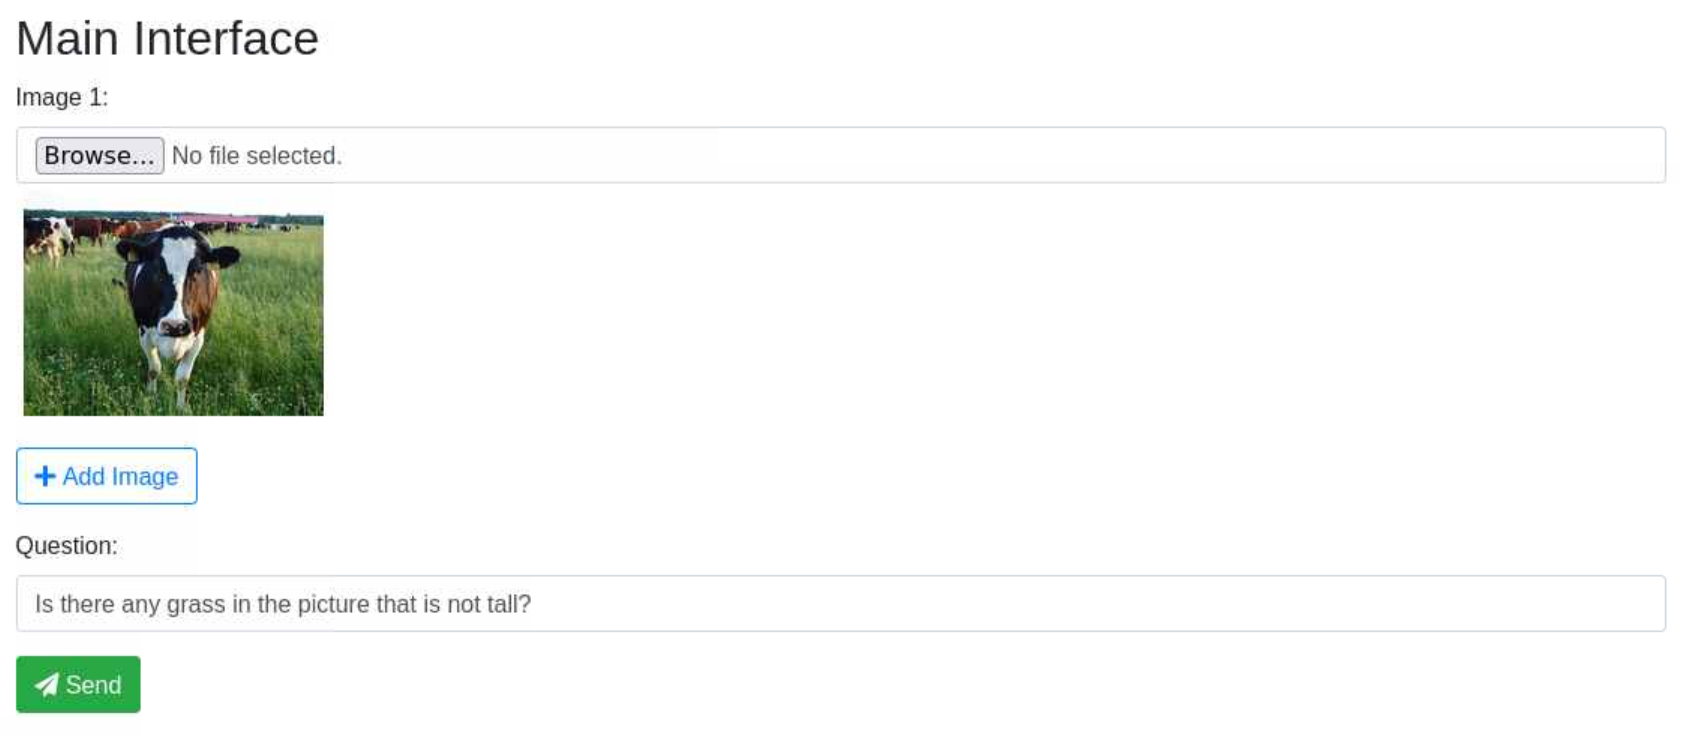This screenshot has height=735, width=1681.
Task: Open the cow image thumbnail preview
Action: (x=173, y=313)
